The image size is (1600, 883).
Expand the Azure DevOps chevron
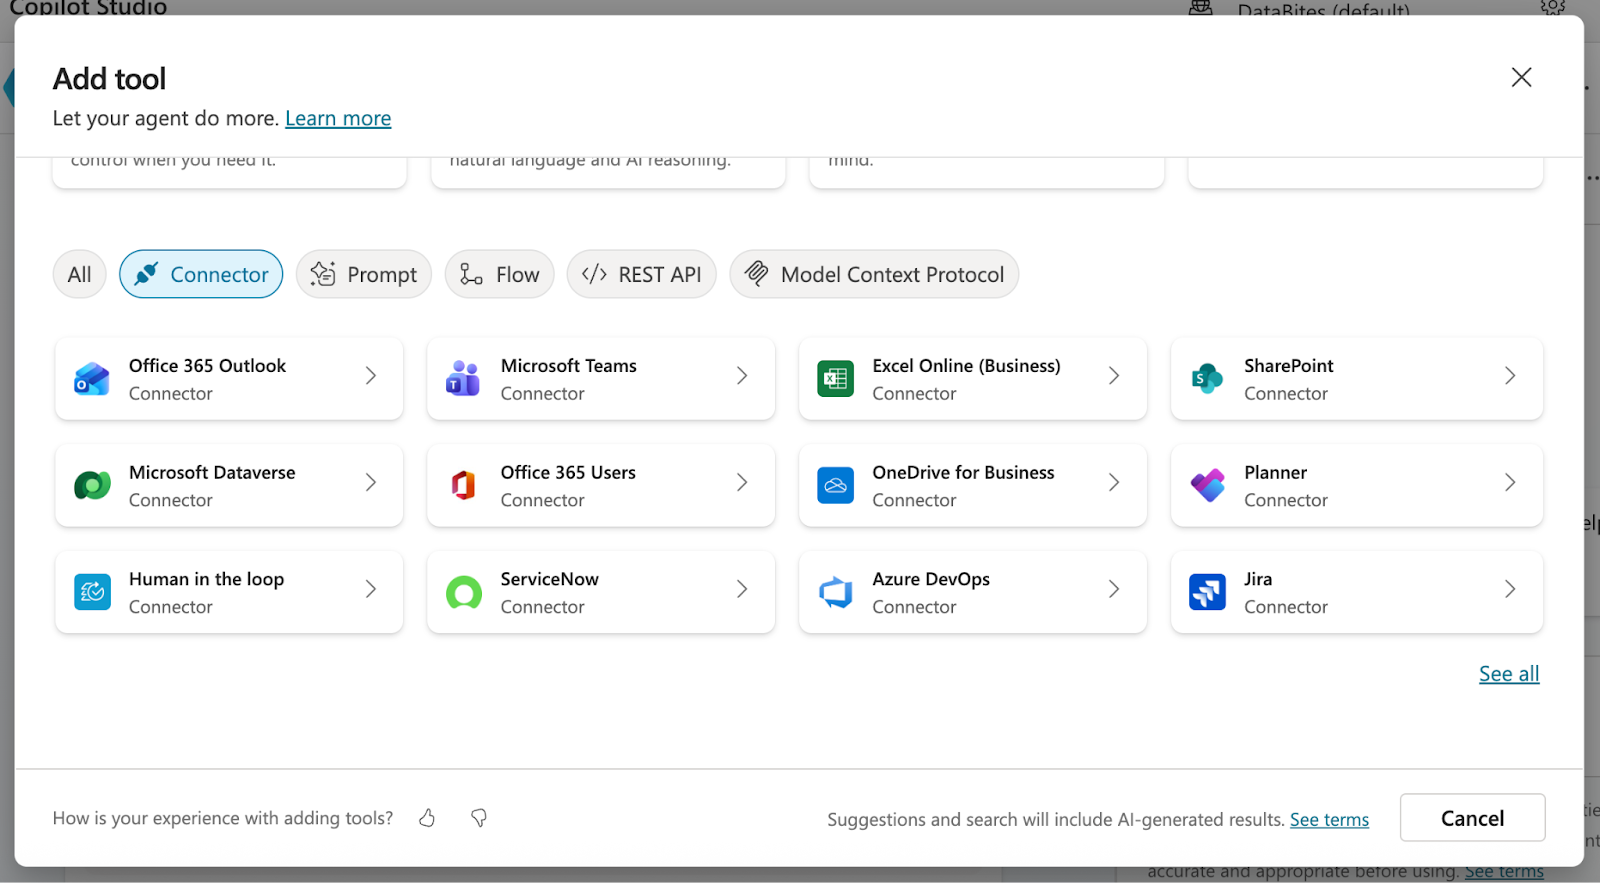pos(1114,589)
